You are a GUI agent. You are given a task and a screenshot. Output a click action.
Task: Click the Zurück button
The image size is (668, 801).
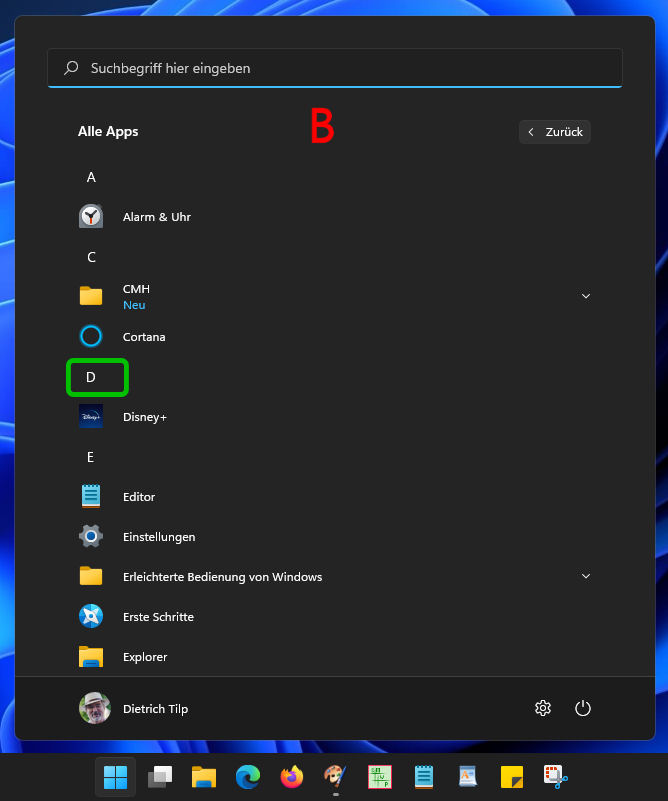(x=555, y=132)
